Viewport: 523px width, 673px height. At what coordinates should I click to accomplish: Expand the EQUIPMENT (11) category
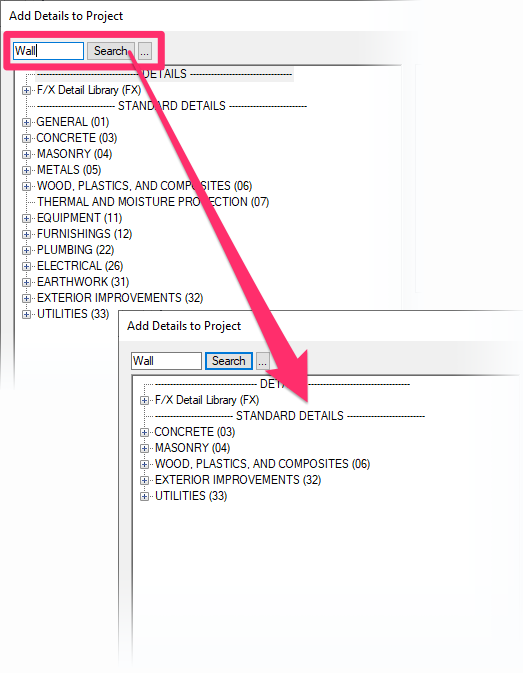tap(26, 218)
